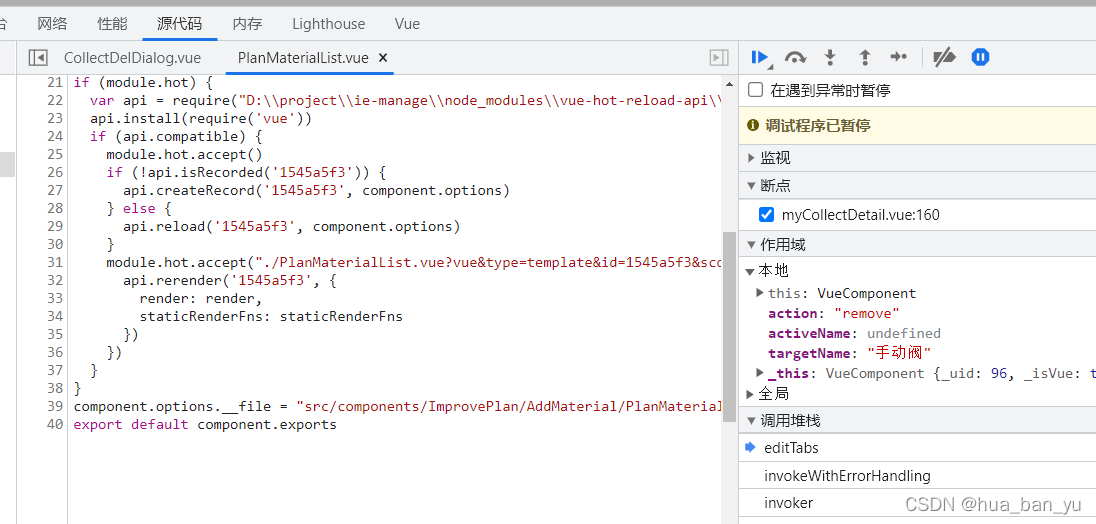Set breakpoint on line 32
Screen dimensions: 1096x524
[x=55, y=280]
